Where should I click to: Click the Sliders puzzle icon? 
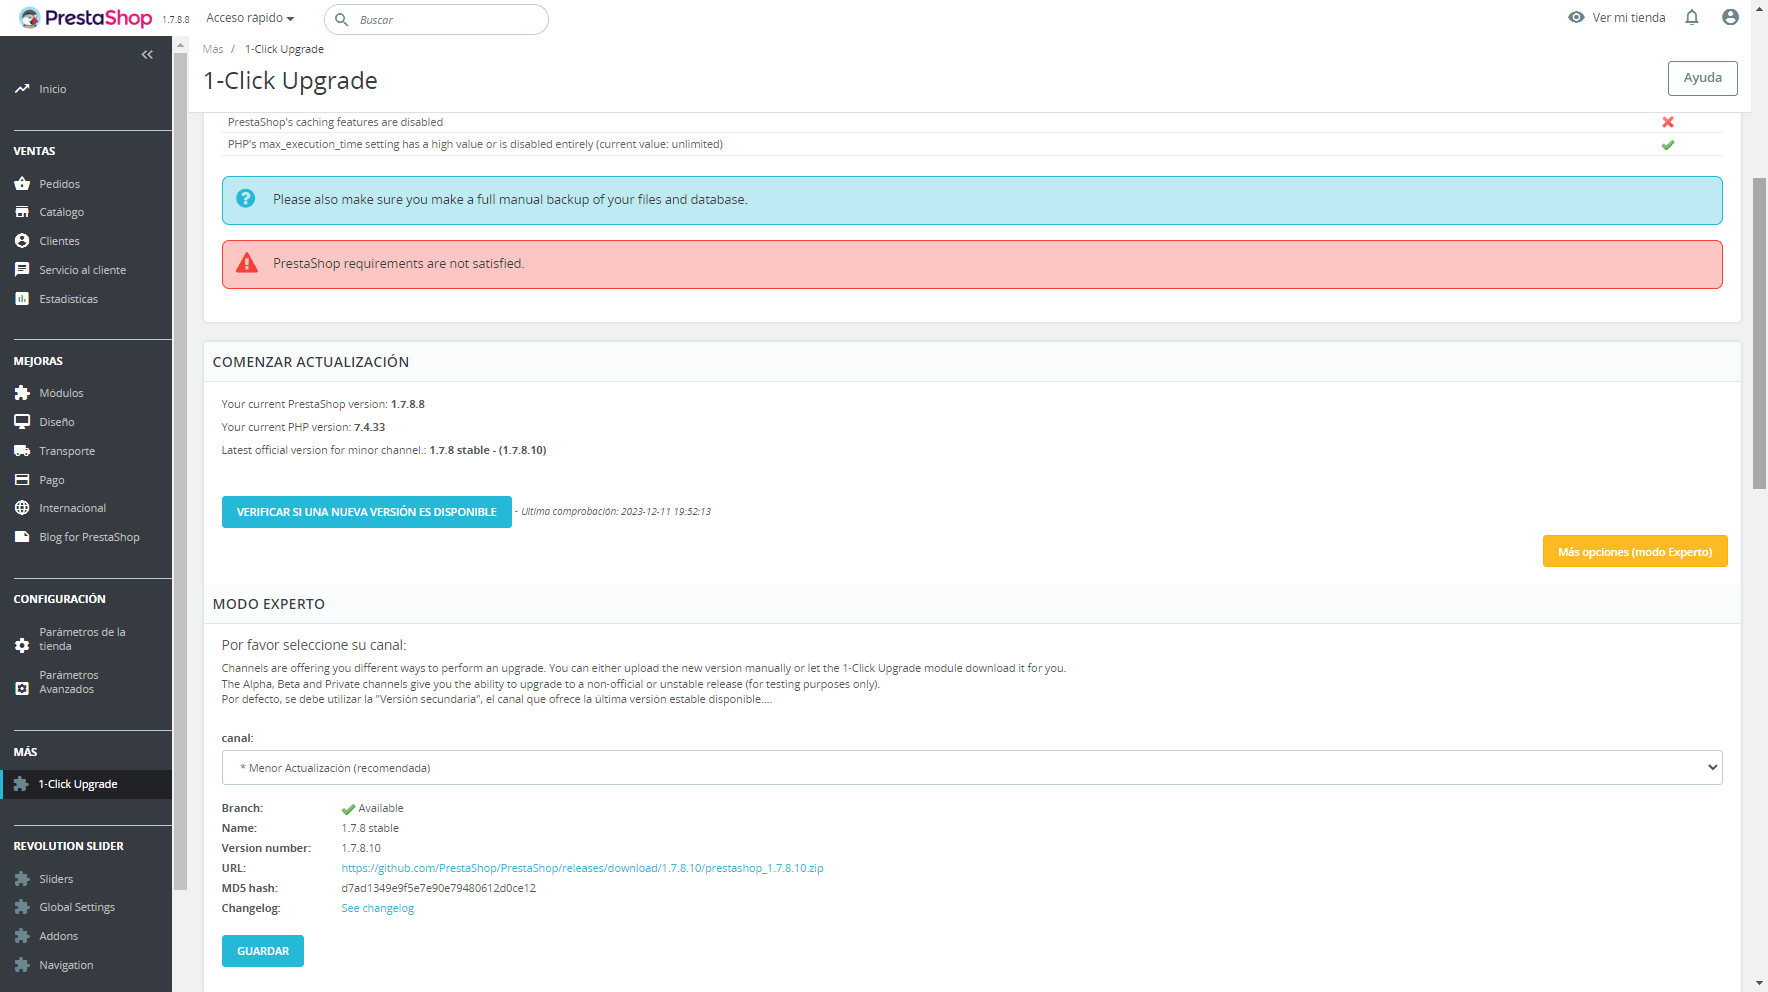[22, 879]
